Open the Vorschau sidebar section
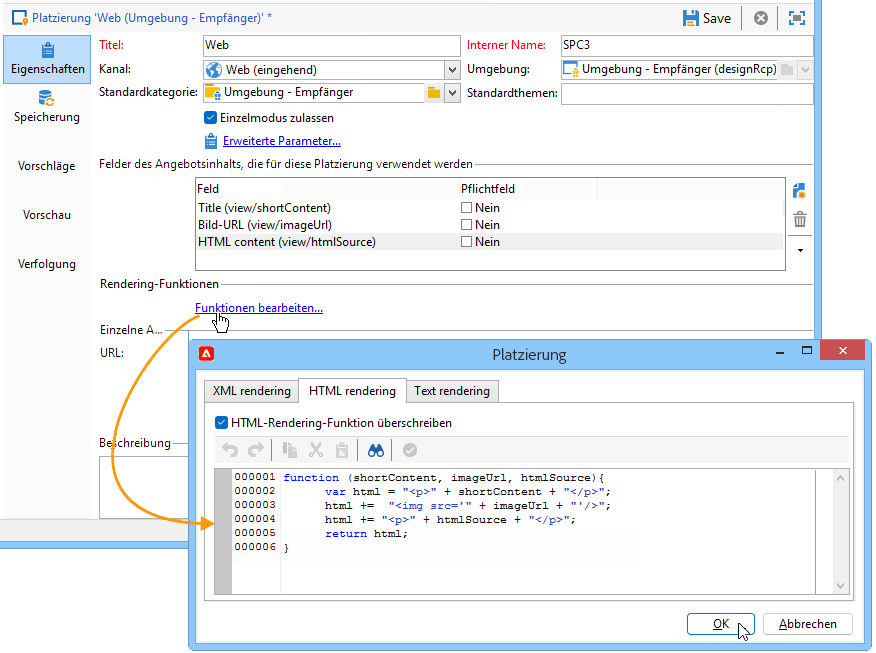 [47, 215]
